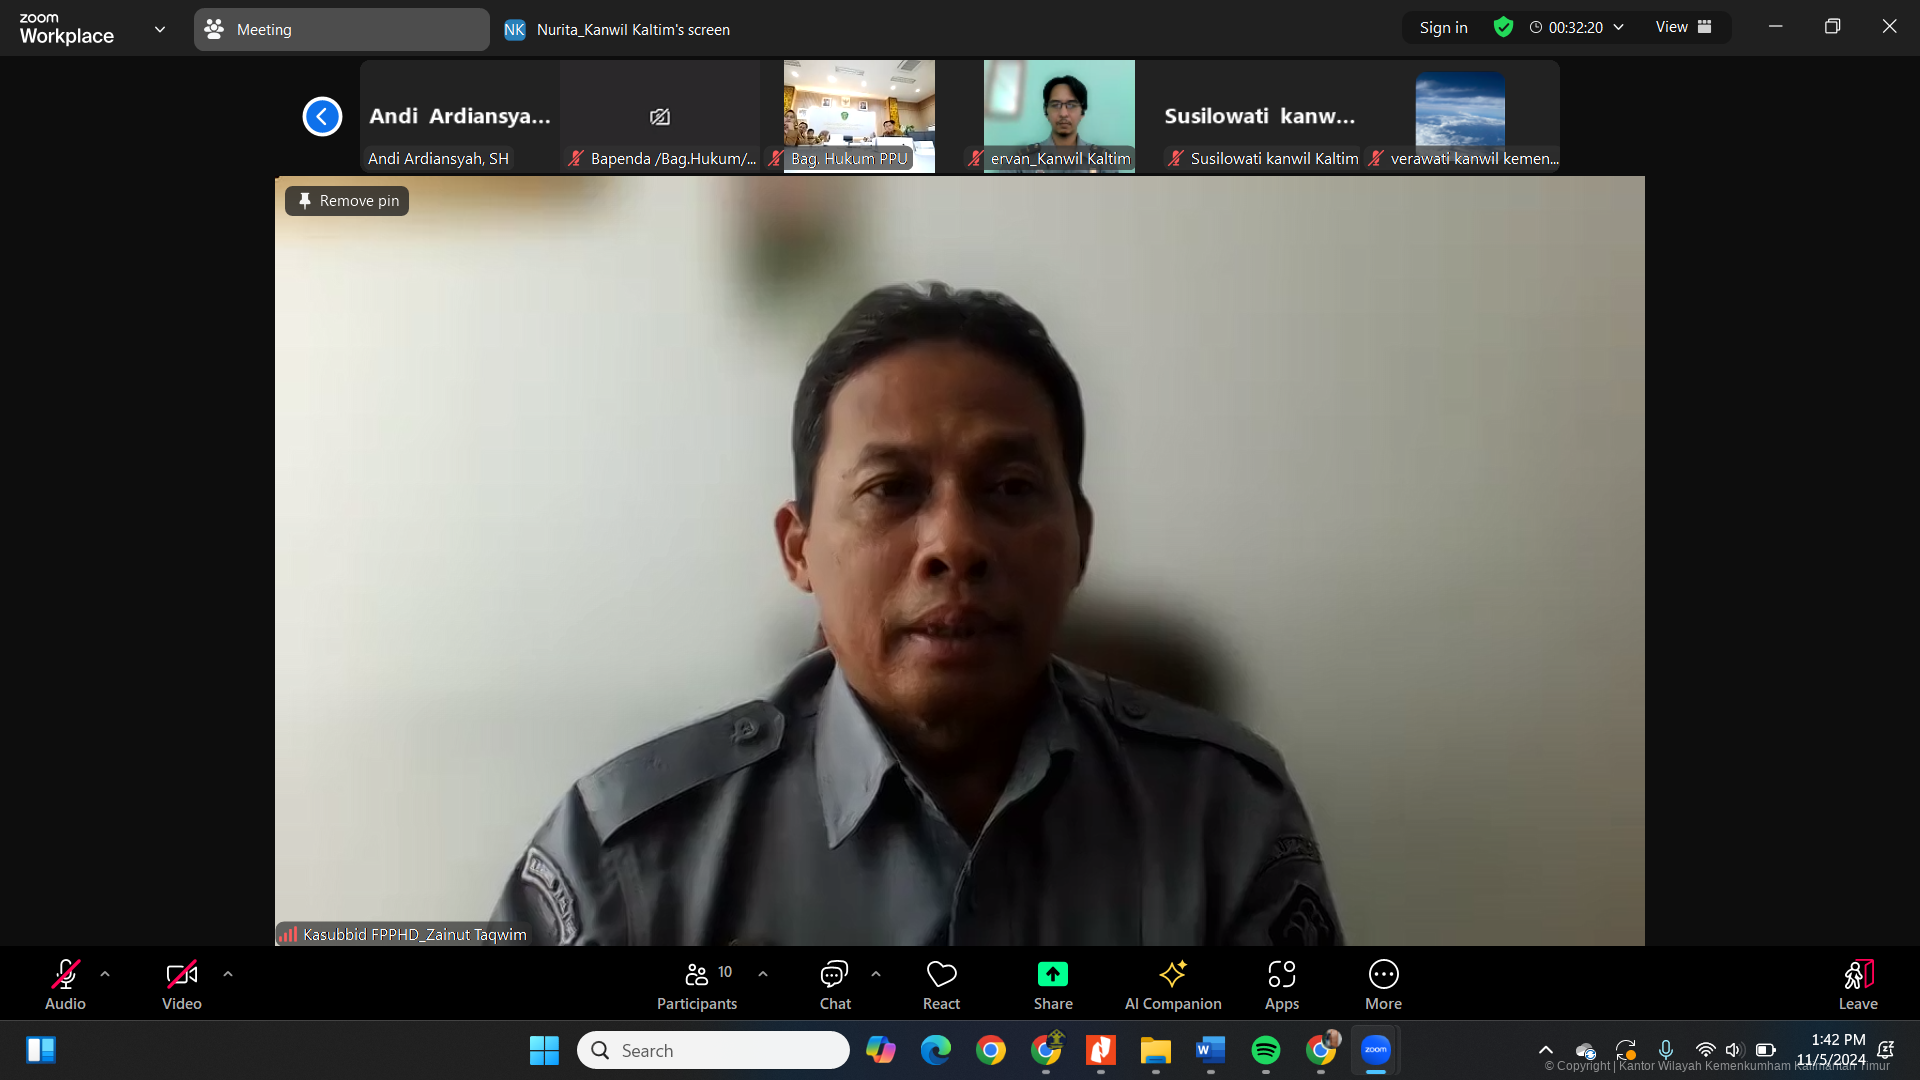Select Bag. Hukum PPU video thumbnail
This screenshot has width=1920, height=1080.
pos(859,116)
